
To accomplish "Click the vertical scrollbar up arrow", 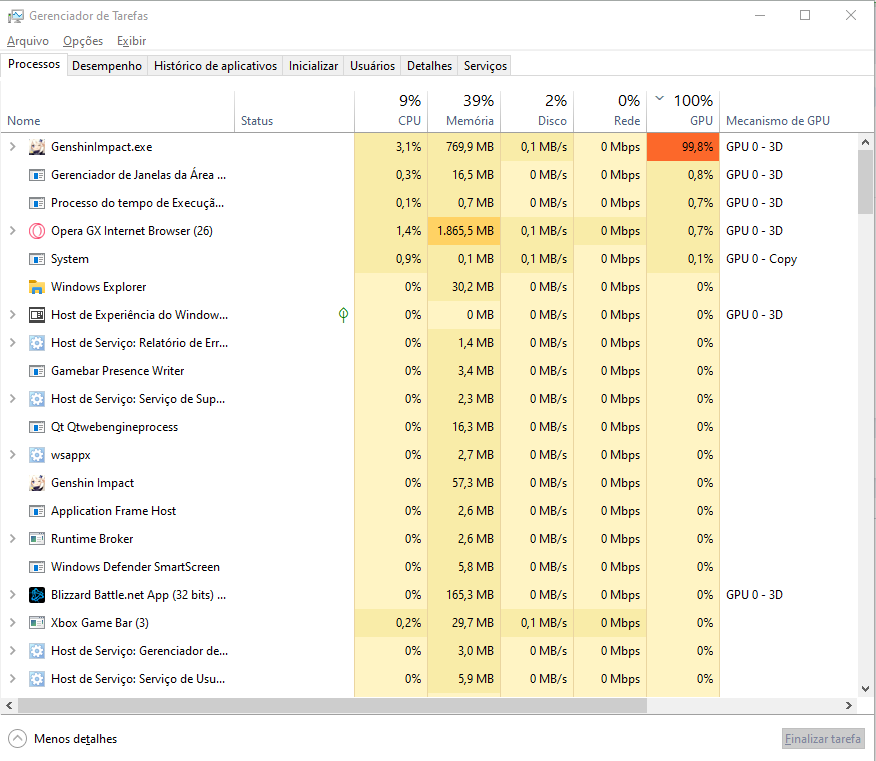I will click(865, 142).
